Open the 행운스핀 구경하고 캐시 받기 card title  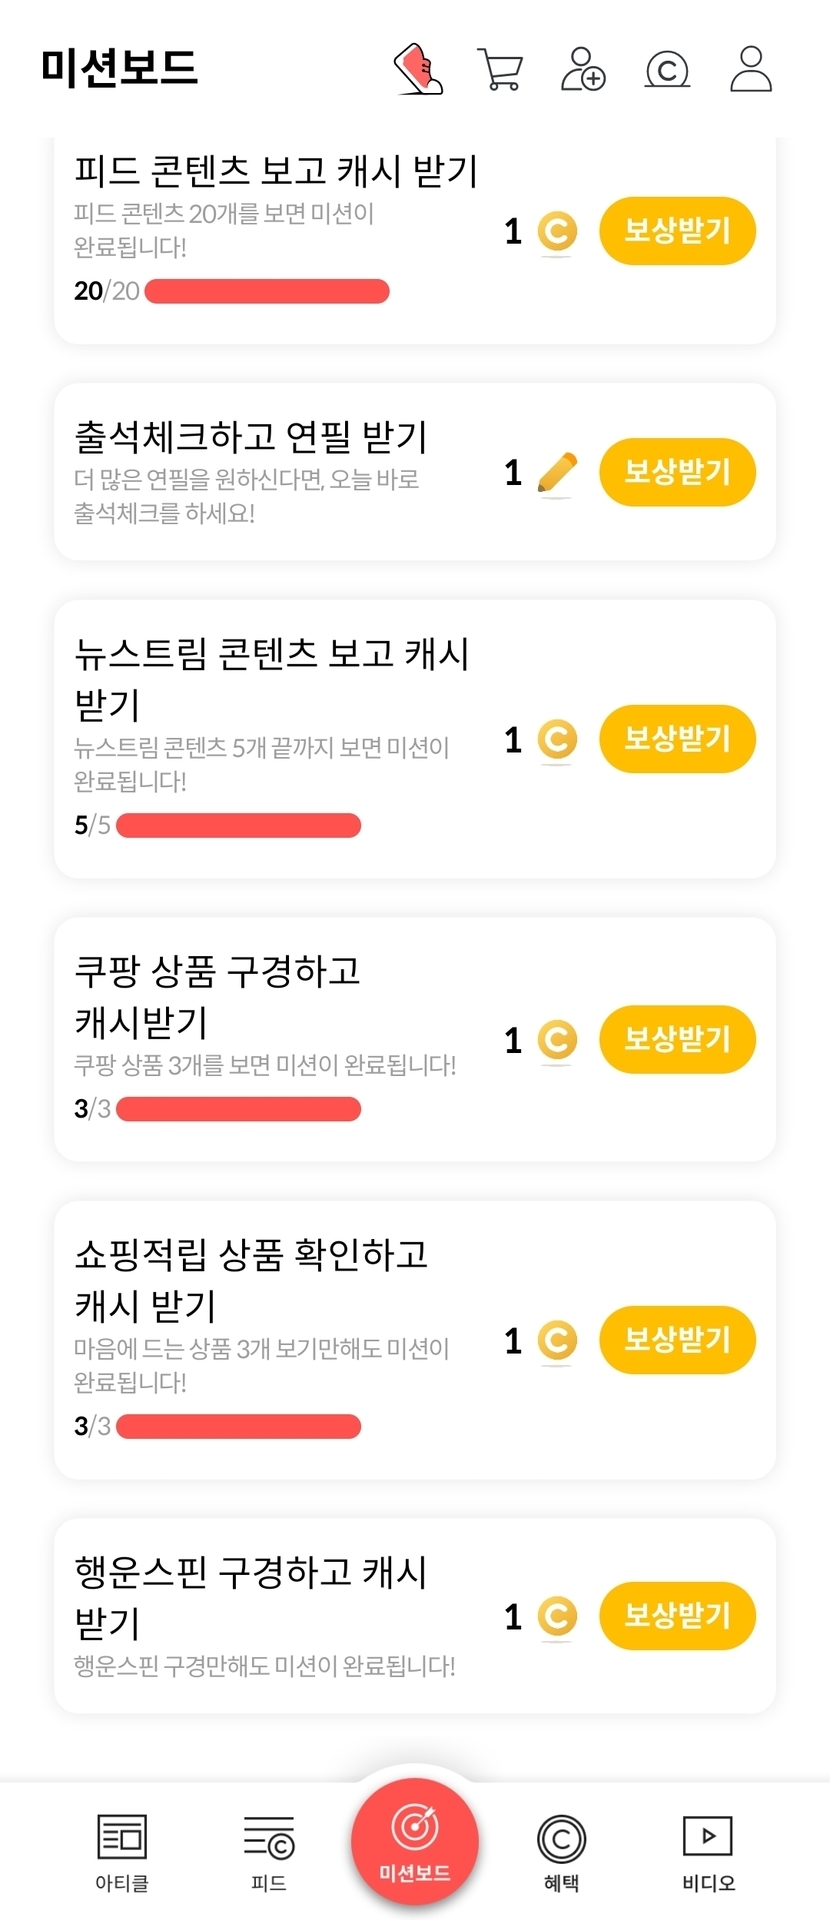(x=251, y=1597)
